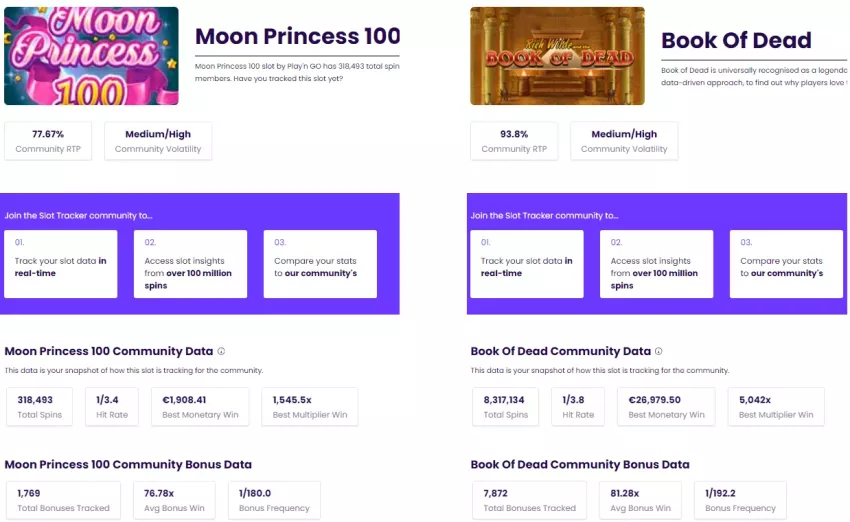Viewport: 850px width, 522px height.
Task: Select the 5,042x Best Multiplier Win box
Action: click(x=776, y=407)
